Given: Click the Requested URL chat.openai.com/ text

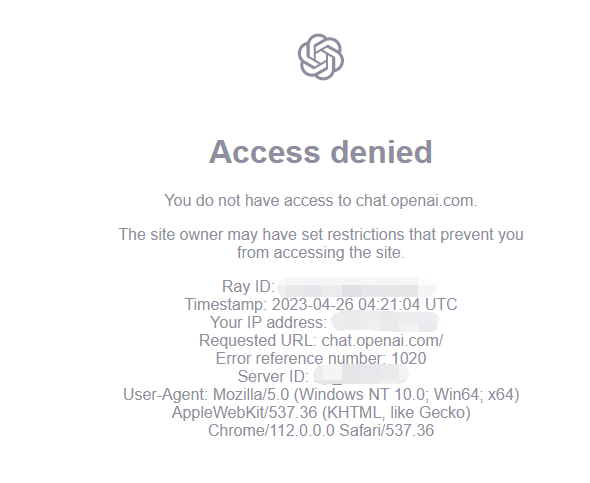Looking at the screenshot, I should coord(321,340).
